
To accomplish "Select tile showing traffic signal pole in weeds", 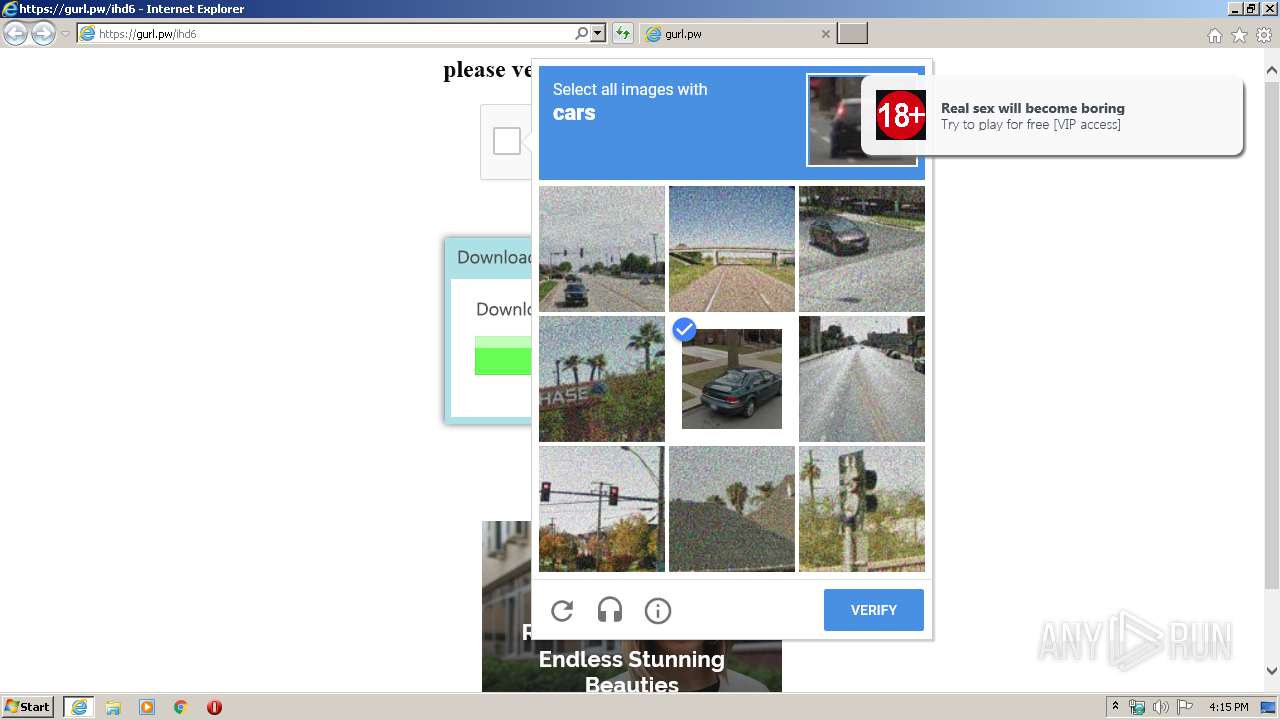I will pos(862,509).
